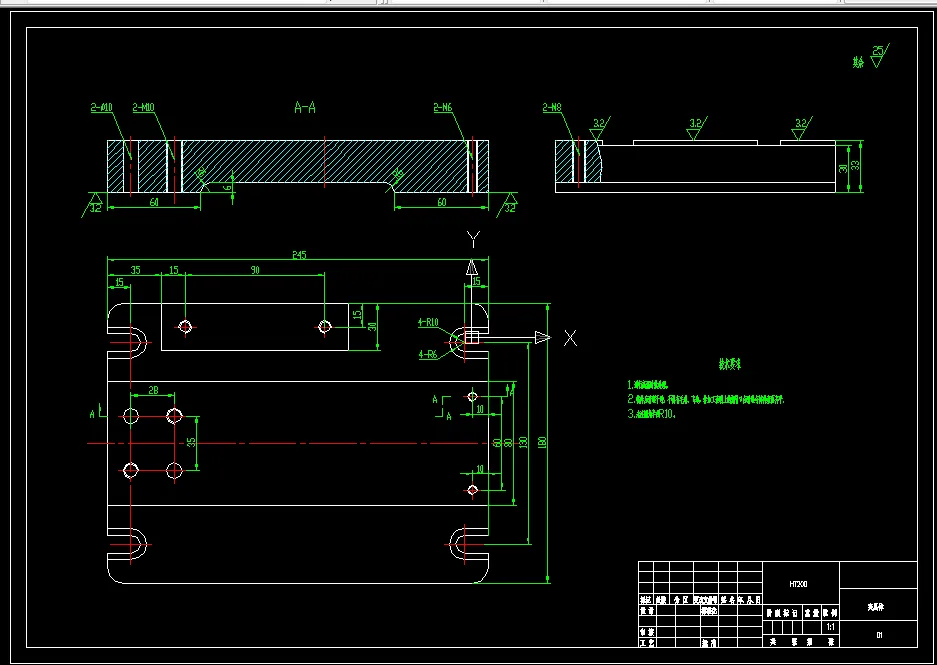Click the 2-M8 thread callout label
937x665 pixels.
(x=552, y=108)
